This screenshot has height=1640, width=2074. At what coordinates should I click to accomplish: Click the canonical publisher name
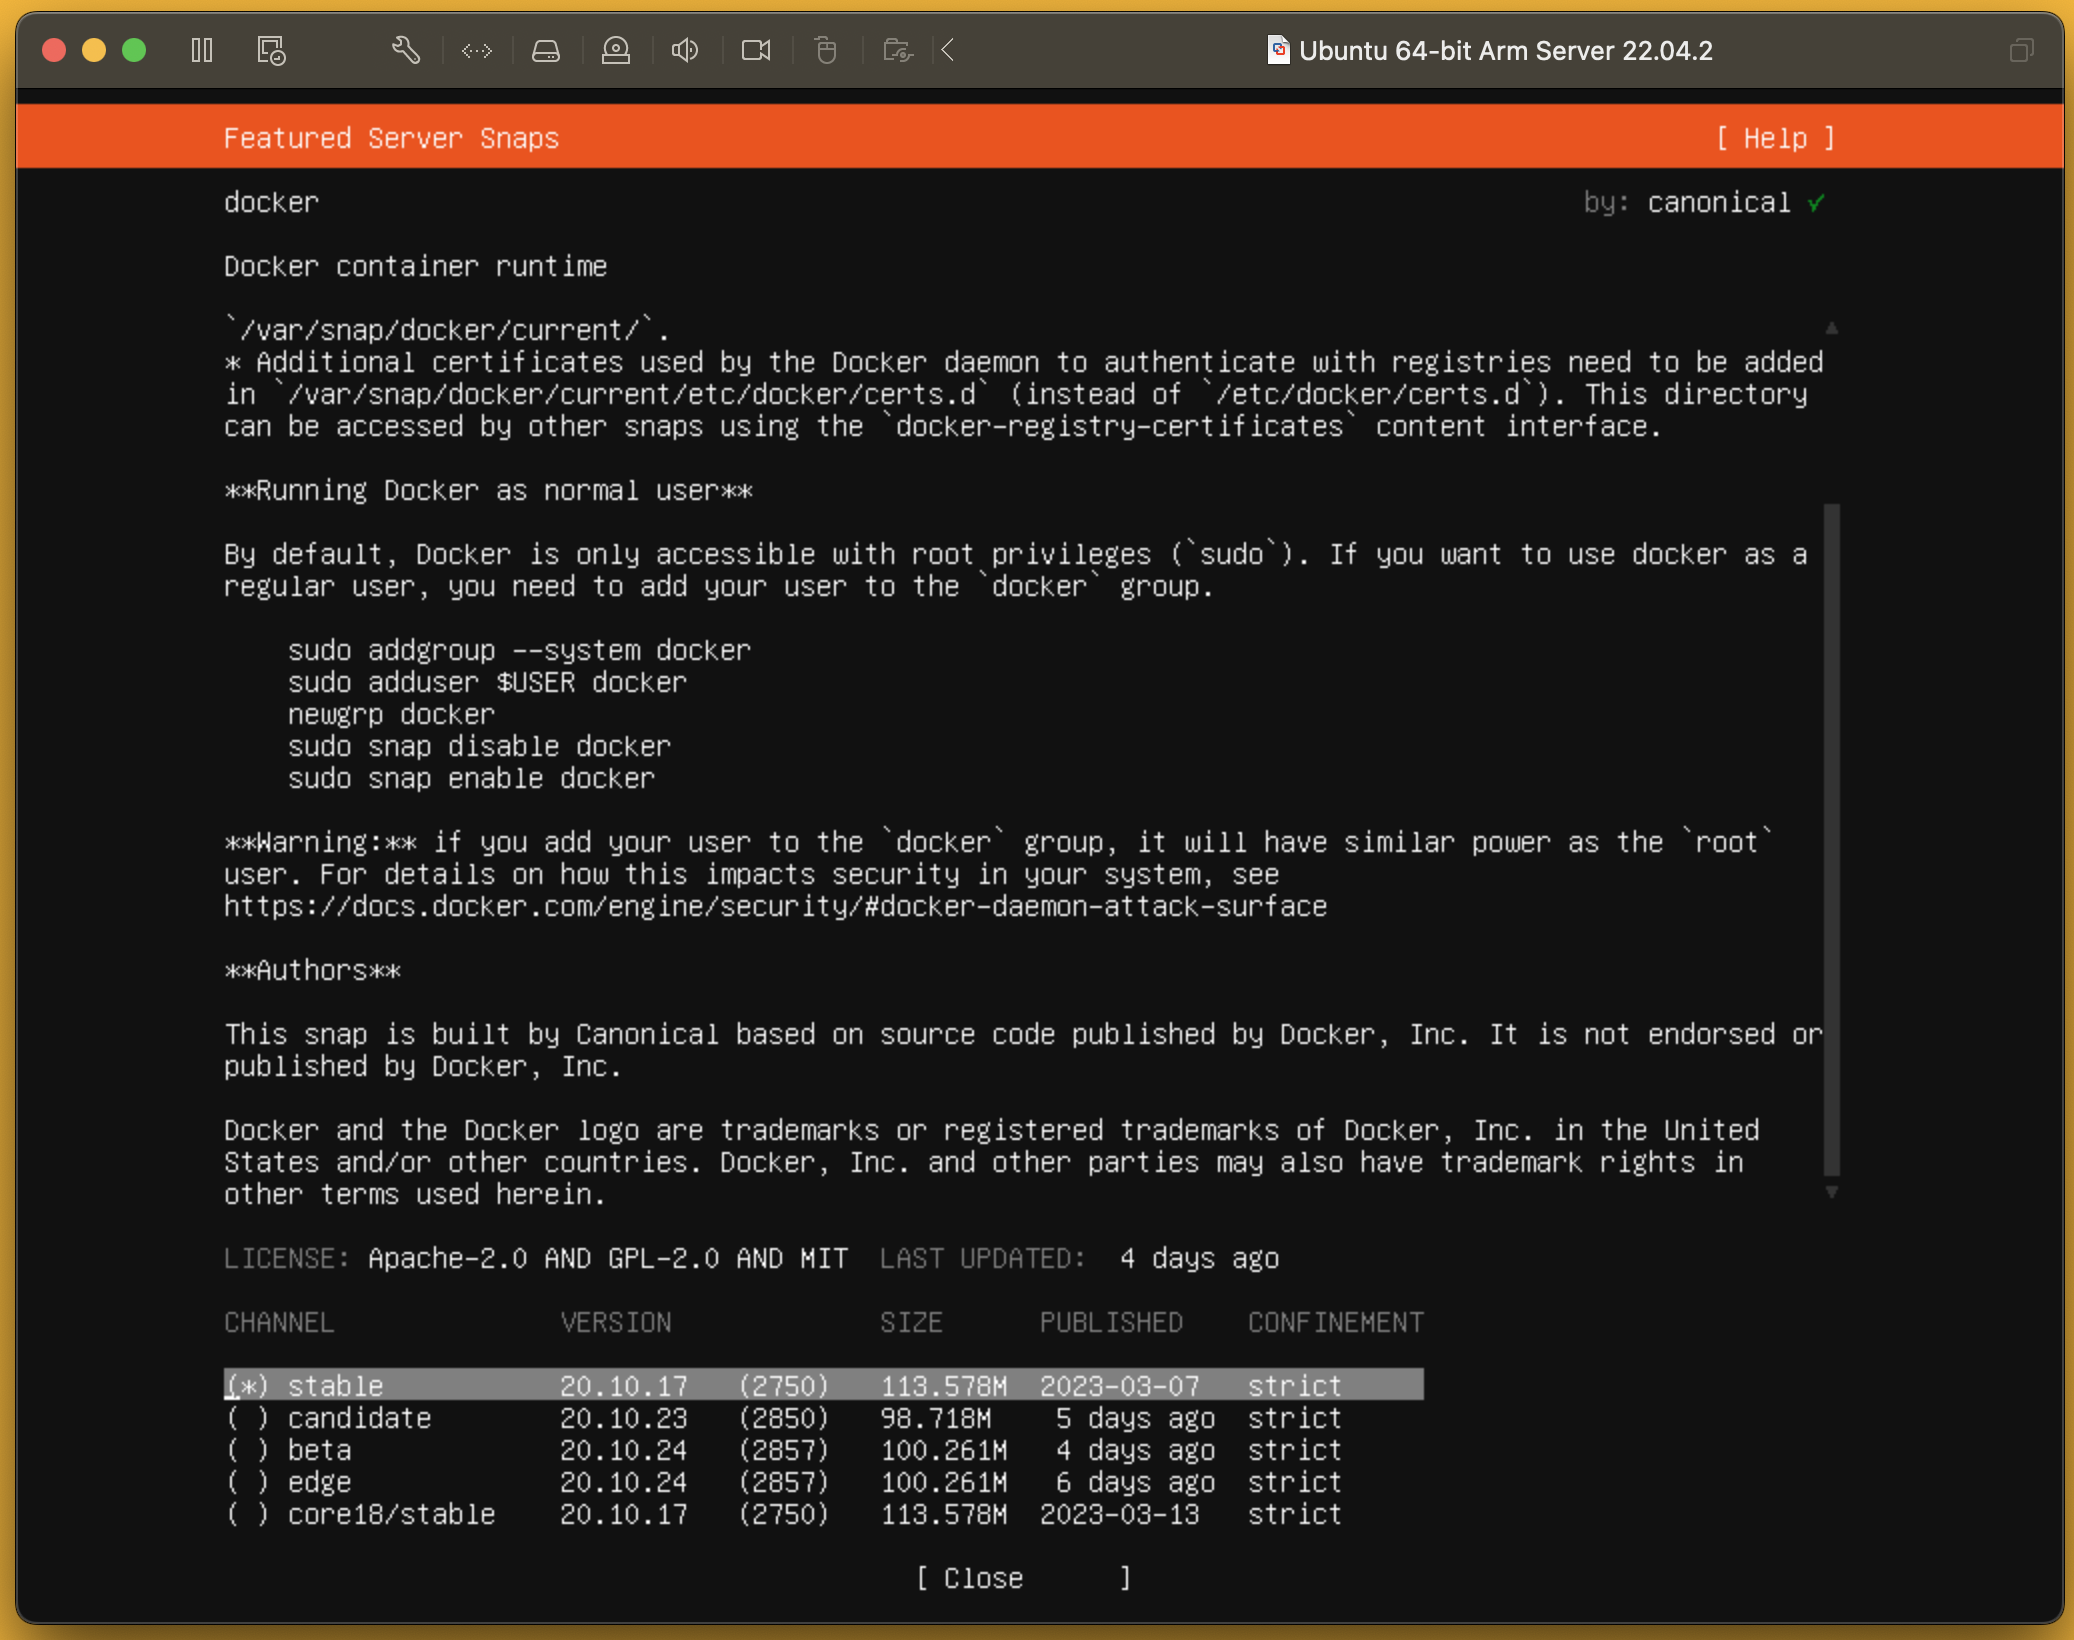click(x=1719, y=202)
